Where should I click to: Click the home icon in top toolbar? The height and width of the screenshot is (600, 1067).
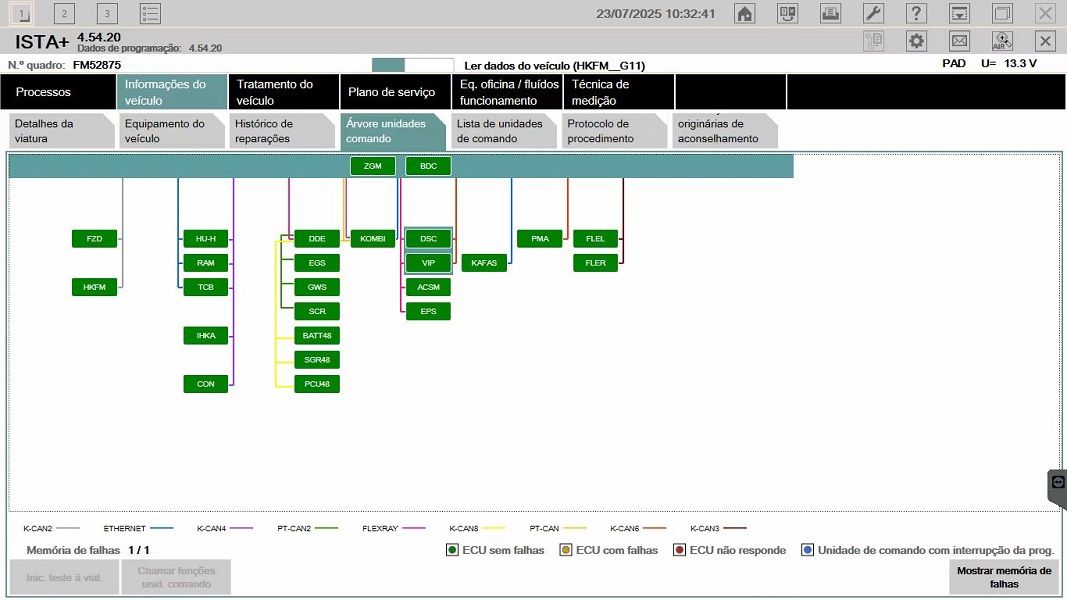[744, 14]
